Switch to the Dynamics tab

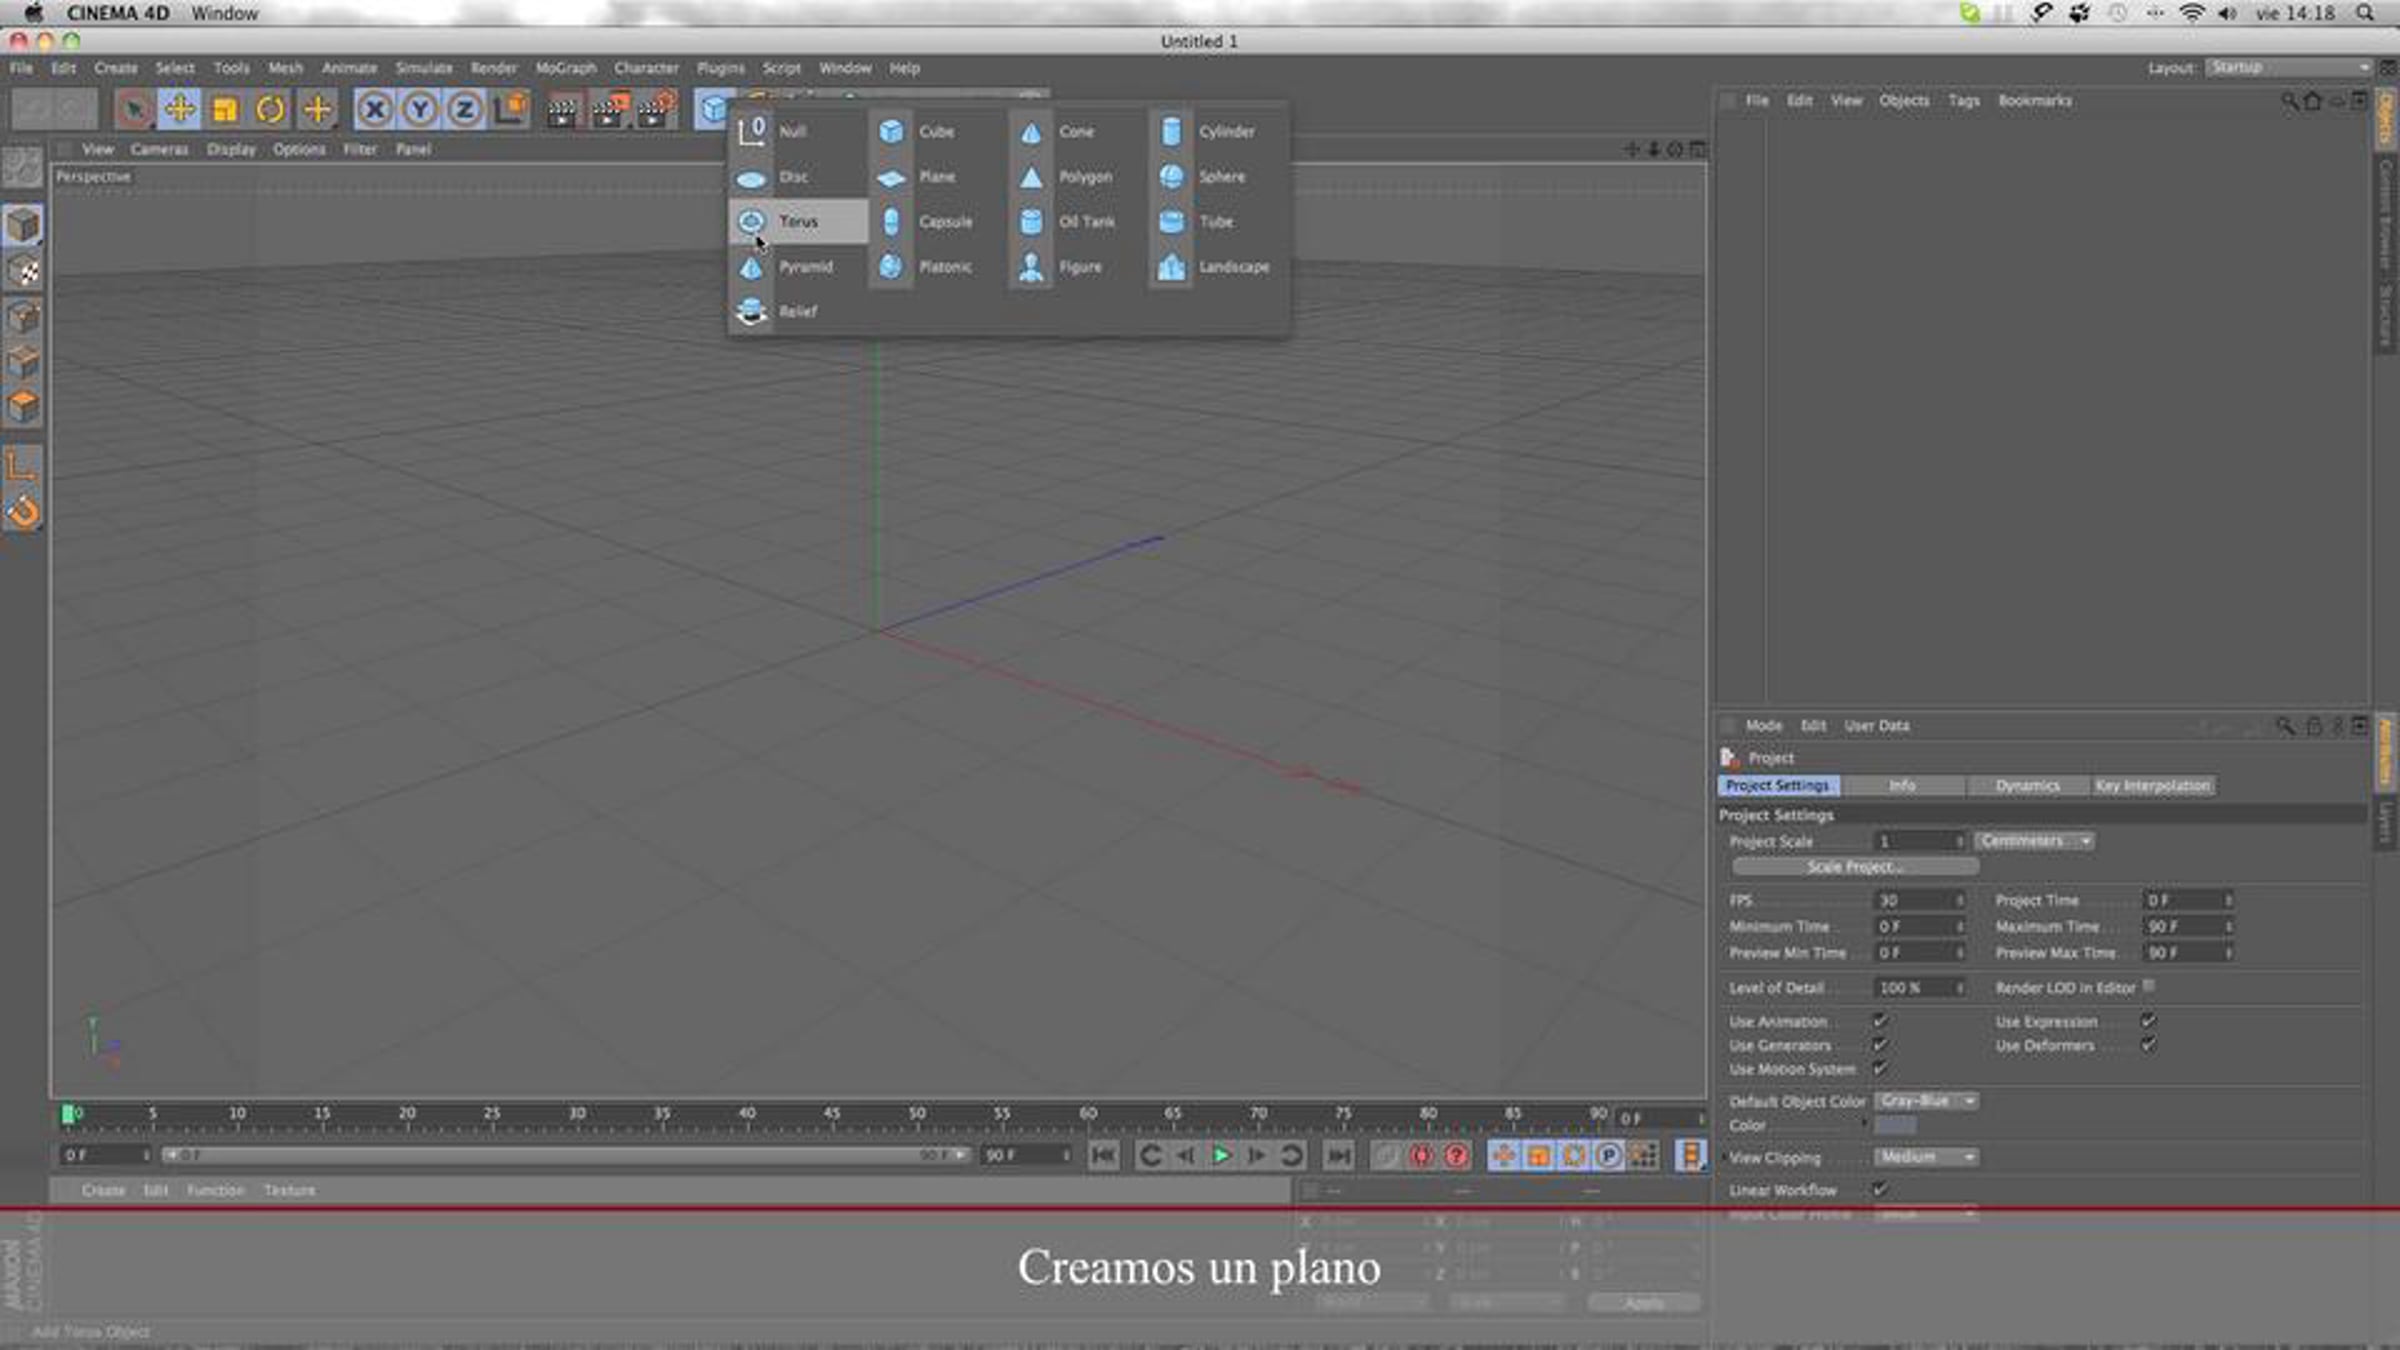coord(2028,786)
